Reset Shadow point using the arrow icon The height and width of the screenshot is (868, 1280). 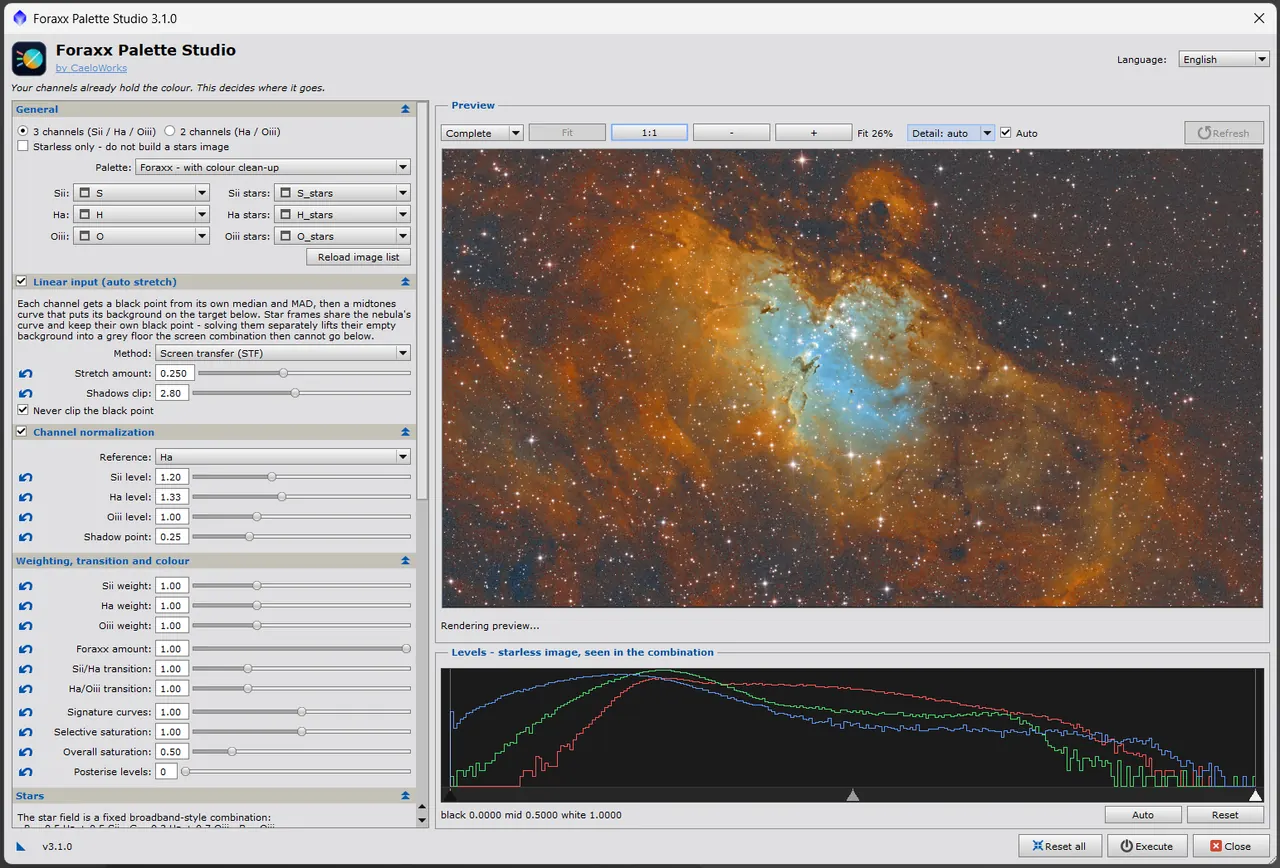26,538
